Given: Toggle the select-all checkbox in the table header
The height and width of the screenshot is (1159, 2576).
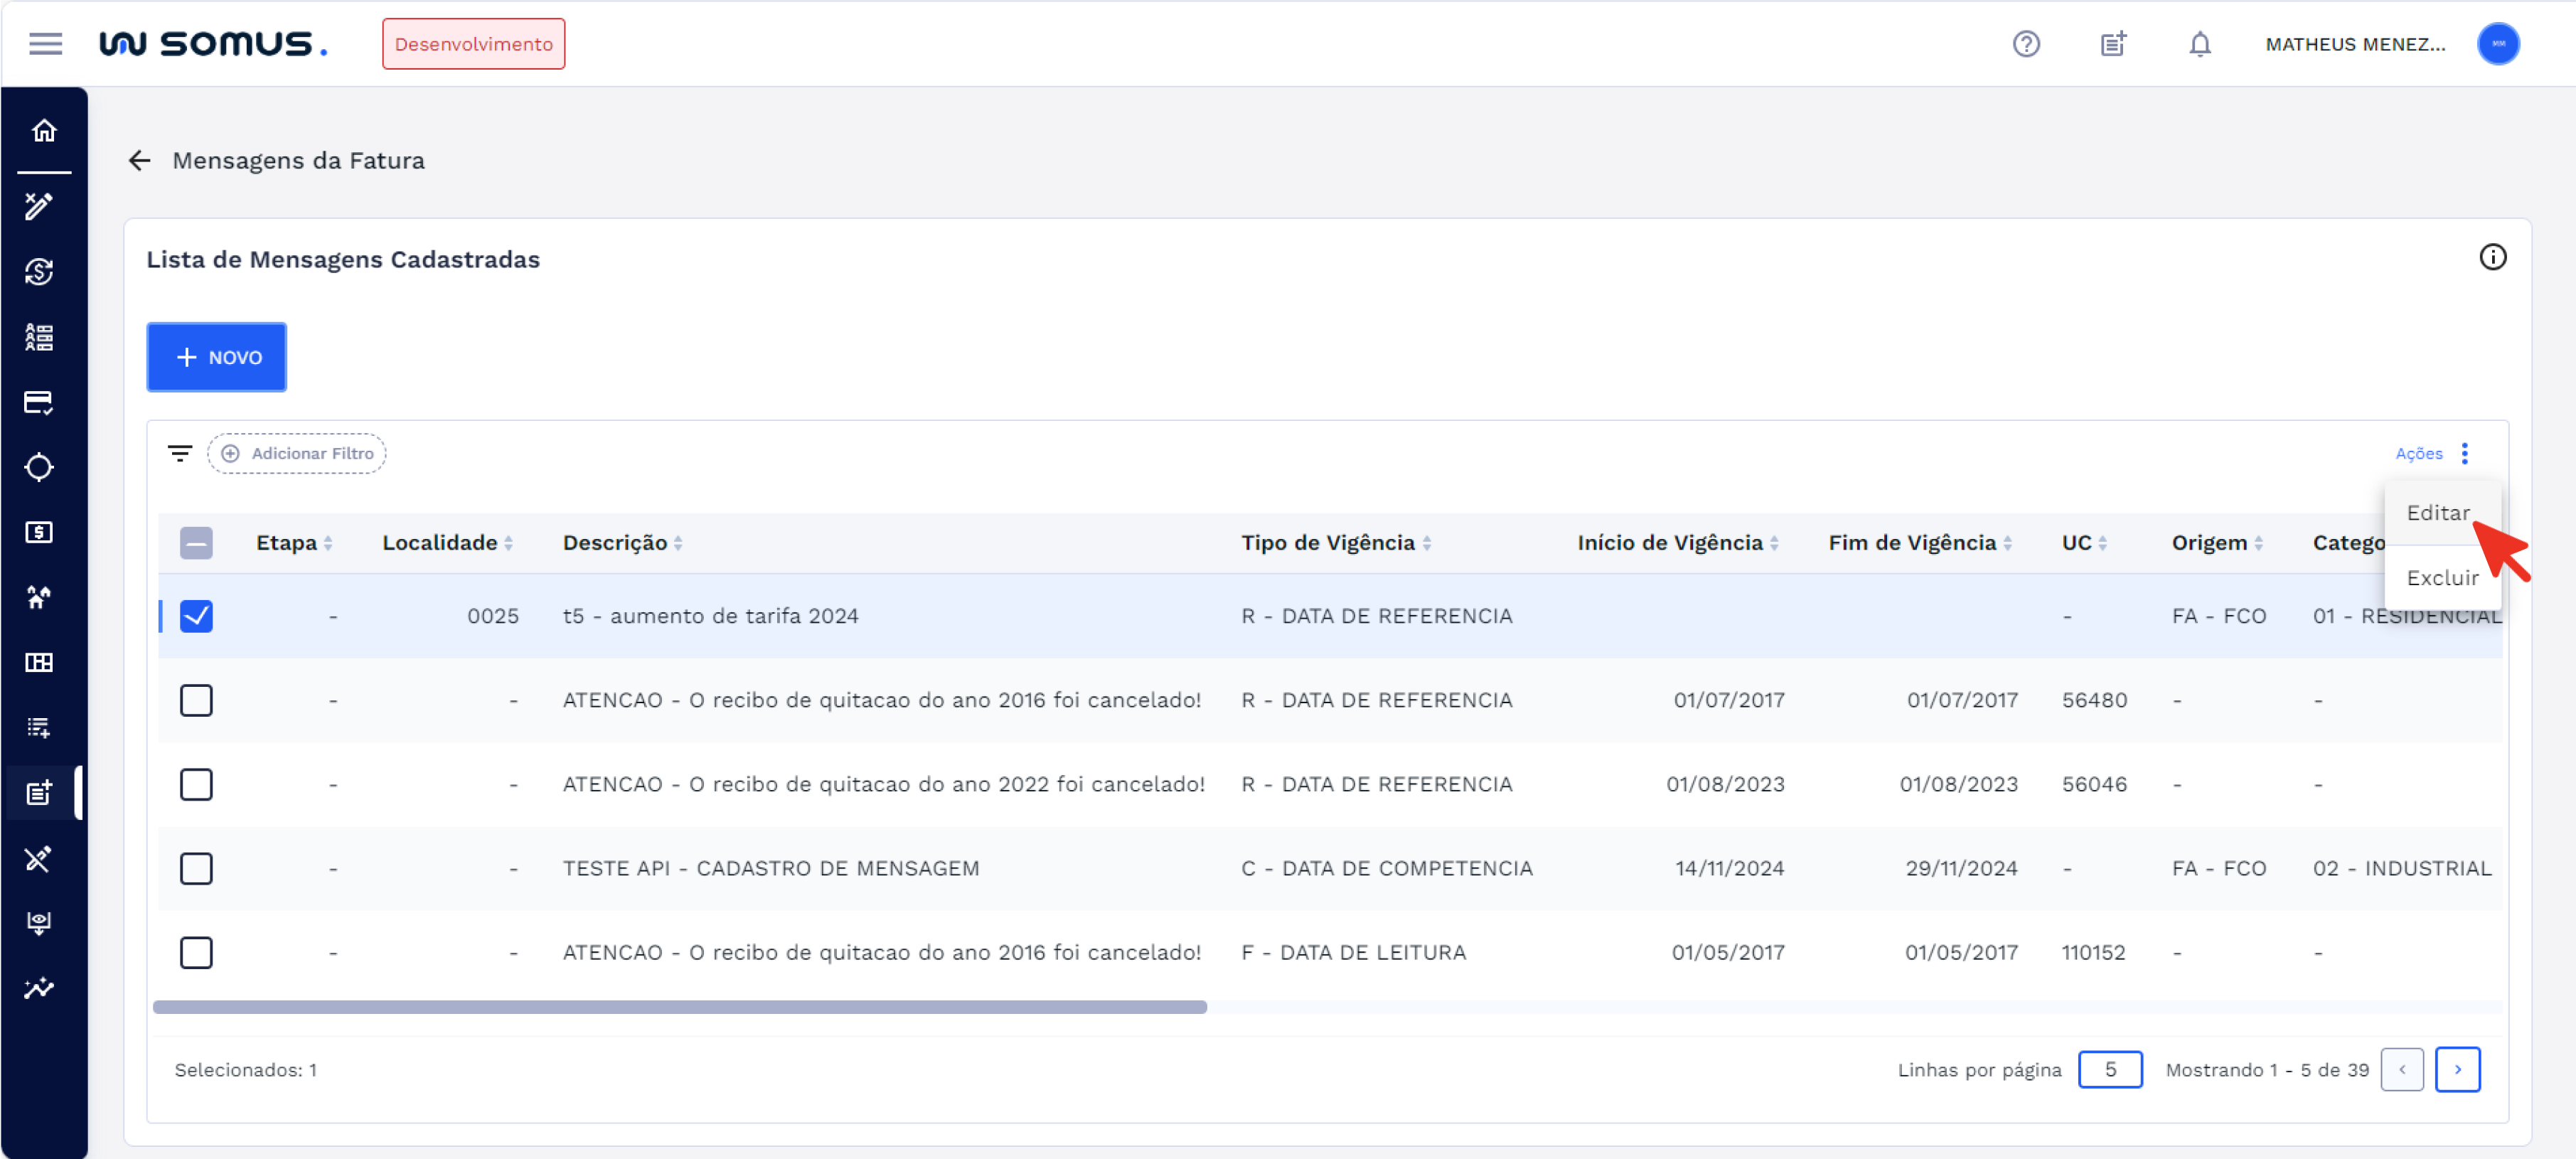Looking at the screenshot, I should click(x=197, y=542).
